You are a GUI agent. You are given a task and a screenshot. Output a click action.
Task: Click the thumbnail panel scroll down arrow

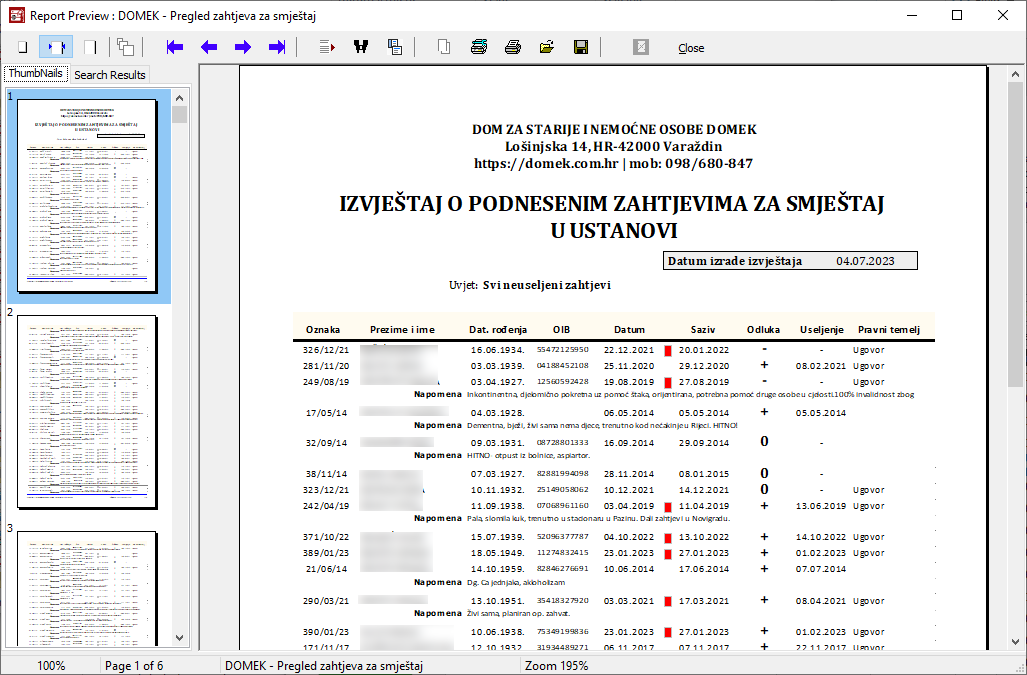(x=180, y=637)
